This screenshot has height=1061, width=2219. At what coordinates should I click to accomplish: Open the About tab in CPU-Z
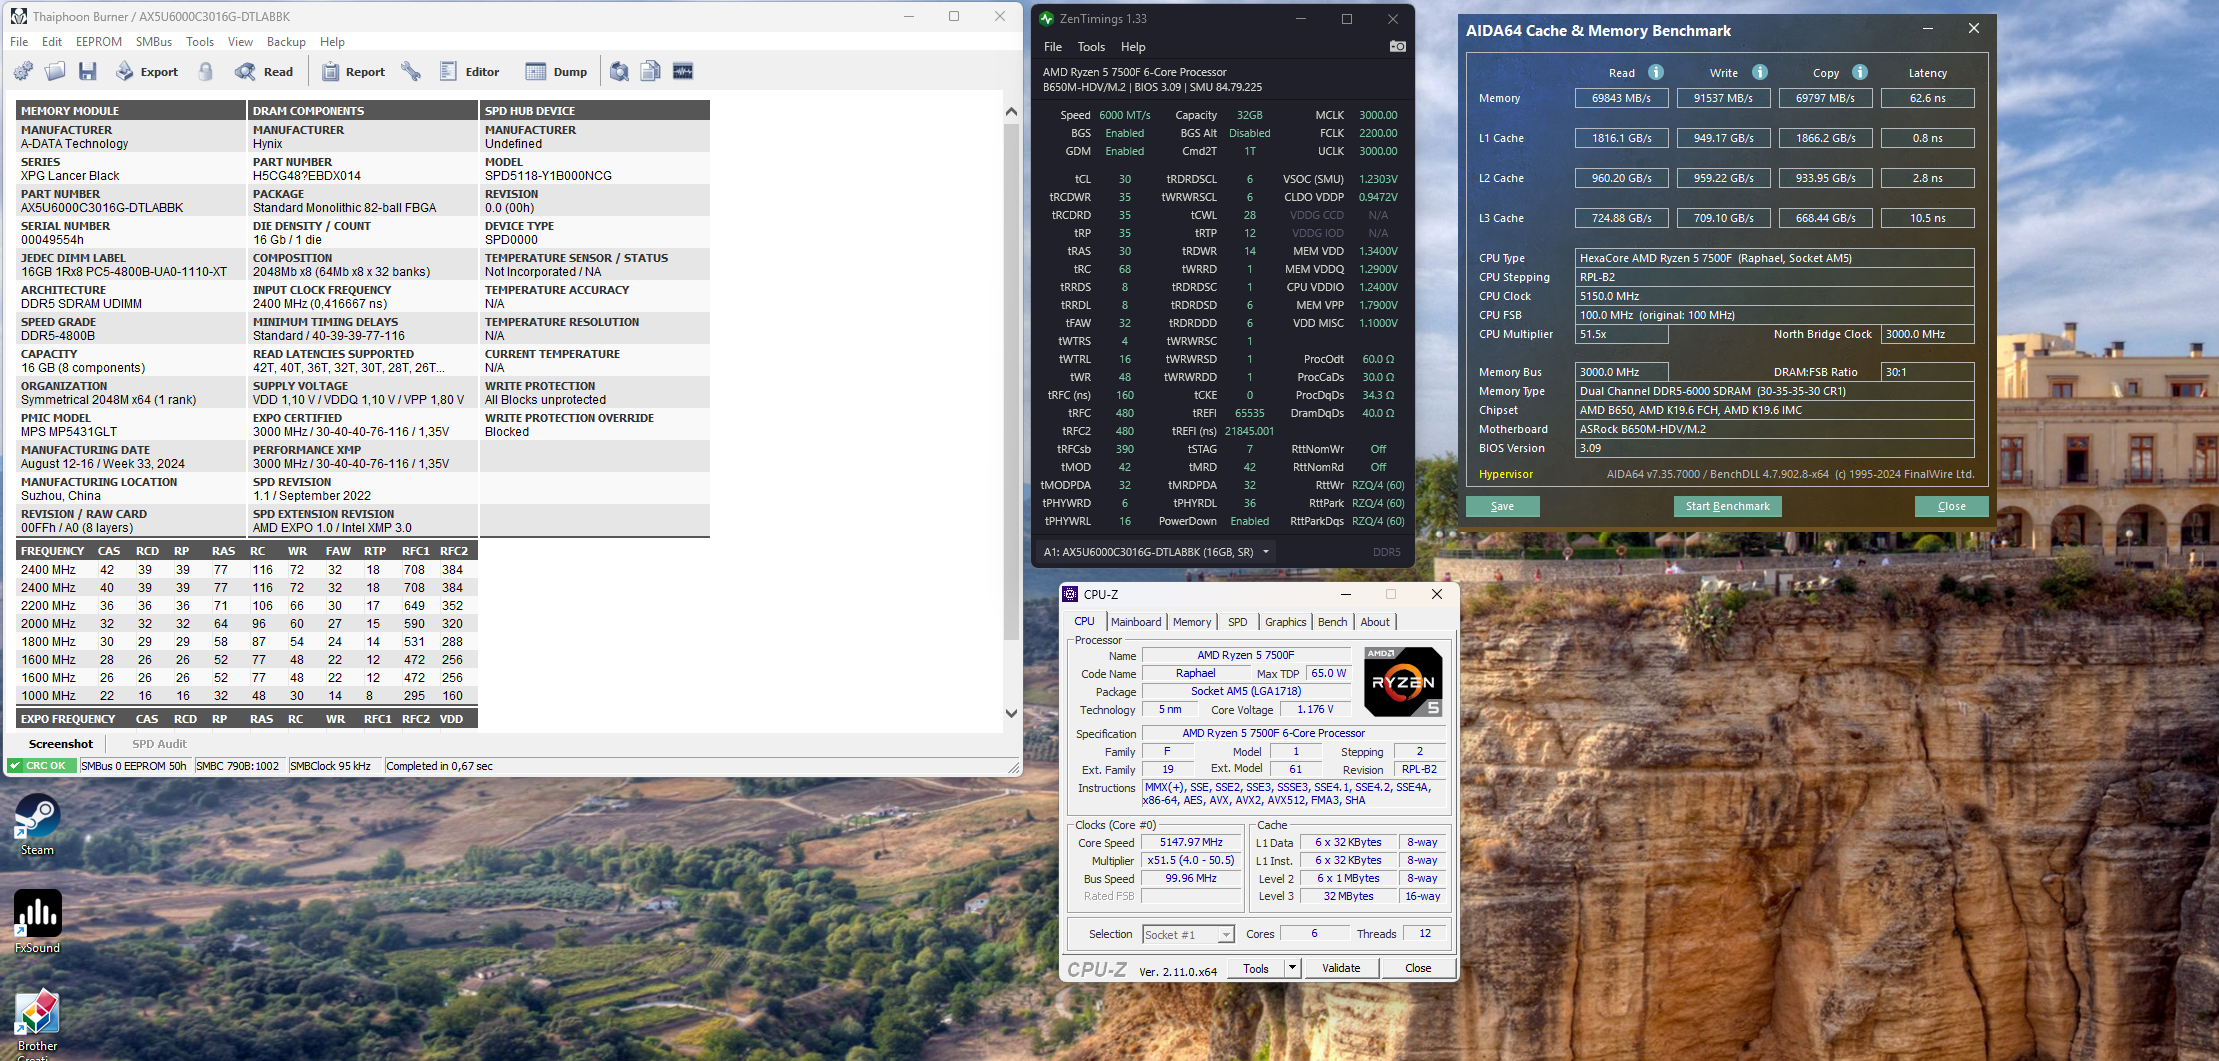[x=1375, y=622]
